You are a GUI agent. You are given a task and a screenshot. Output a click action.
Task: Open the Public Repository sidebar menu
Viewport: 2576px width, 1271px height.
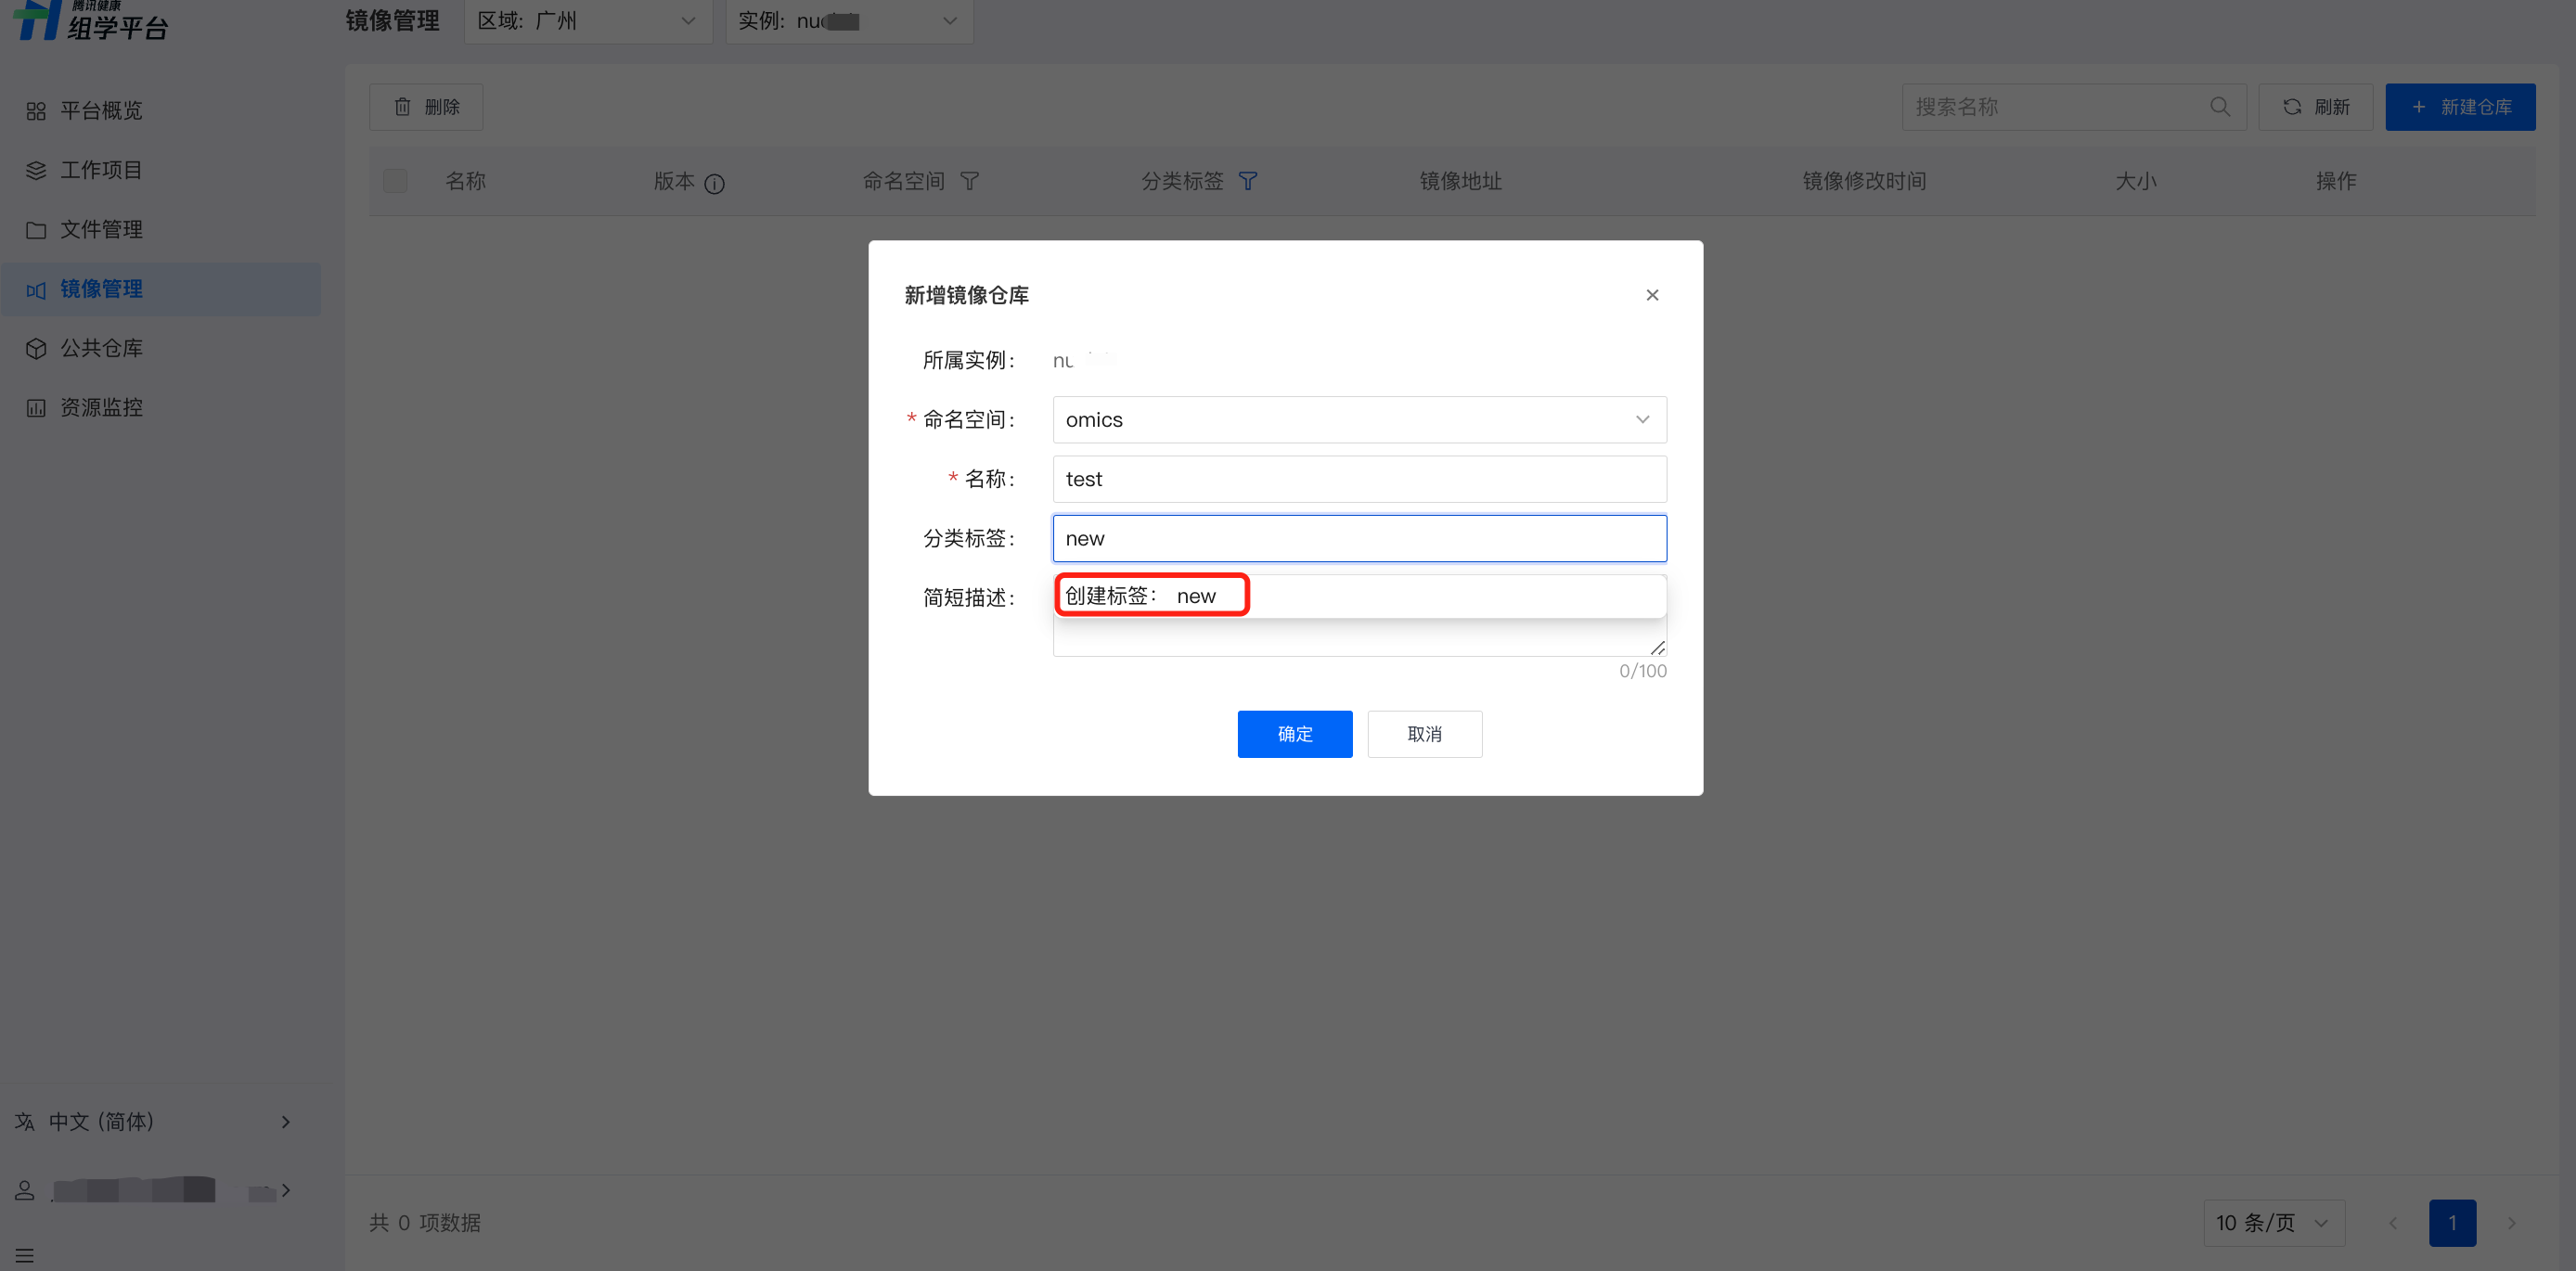[x=101, y=348]
